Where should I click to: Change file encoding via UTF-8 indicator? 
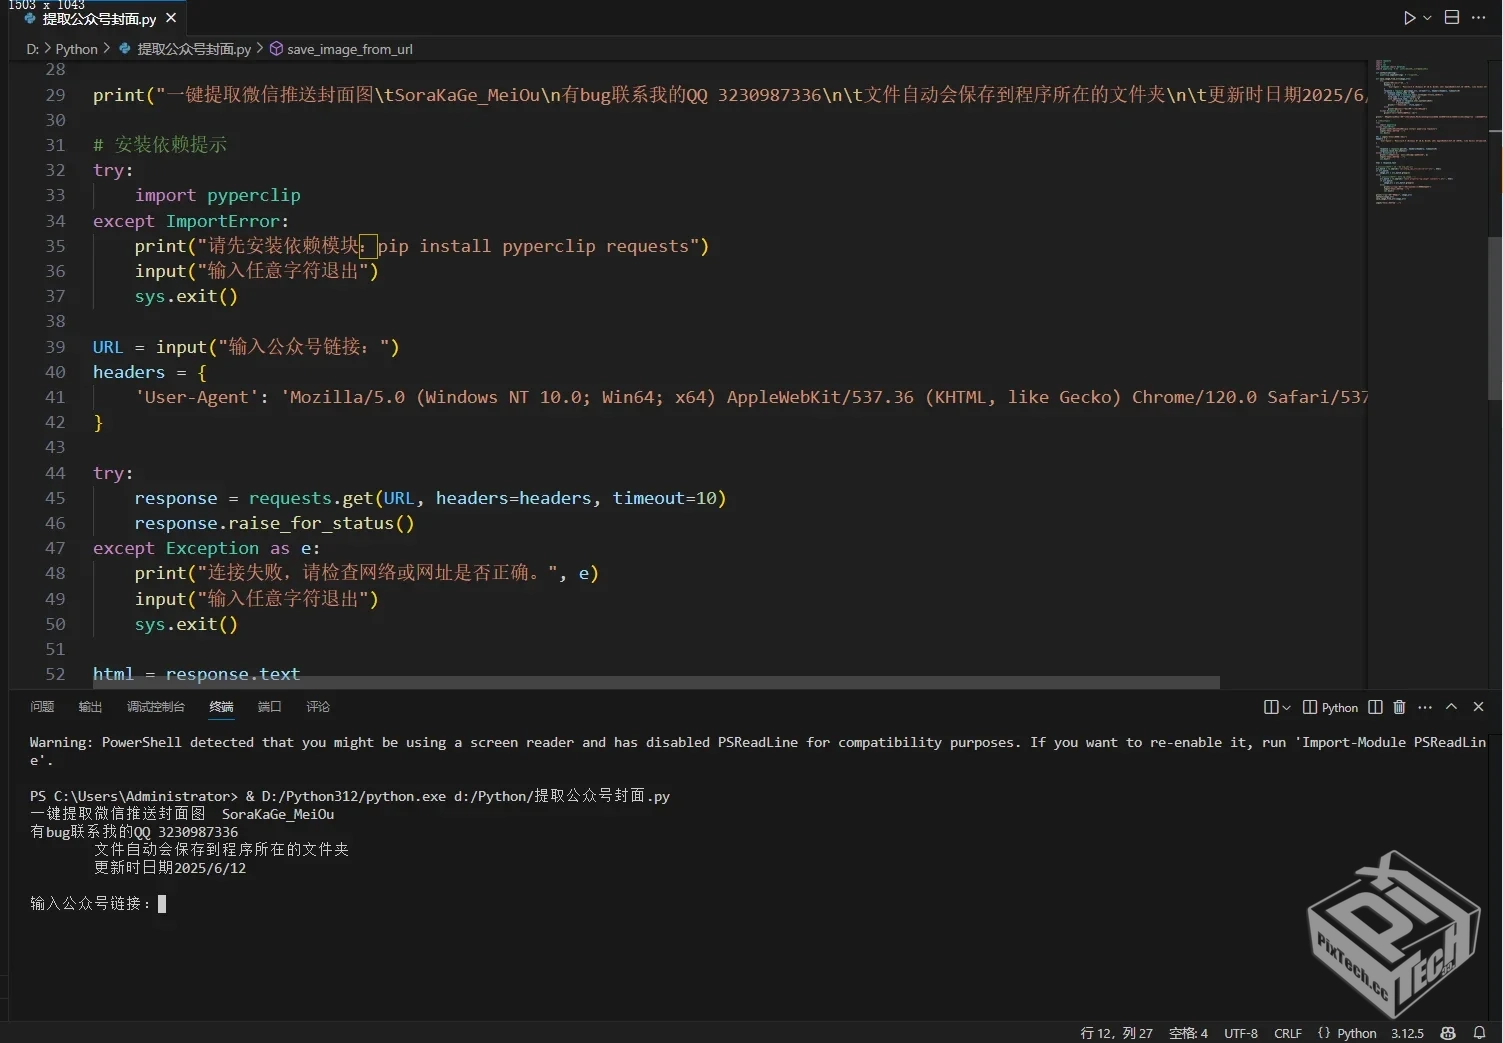click(x=1240, y=1033)
